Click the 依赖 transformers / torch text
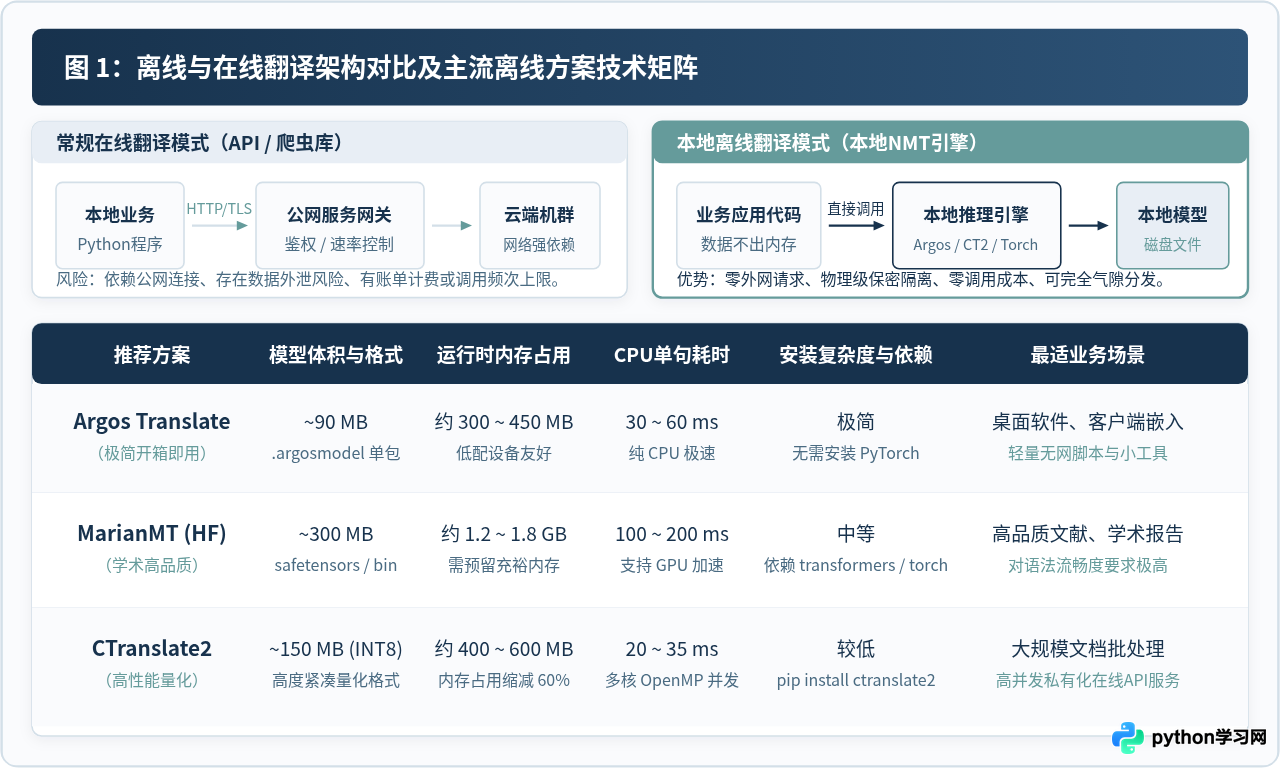 click(856, 565)
